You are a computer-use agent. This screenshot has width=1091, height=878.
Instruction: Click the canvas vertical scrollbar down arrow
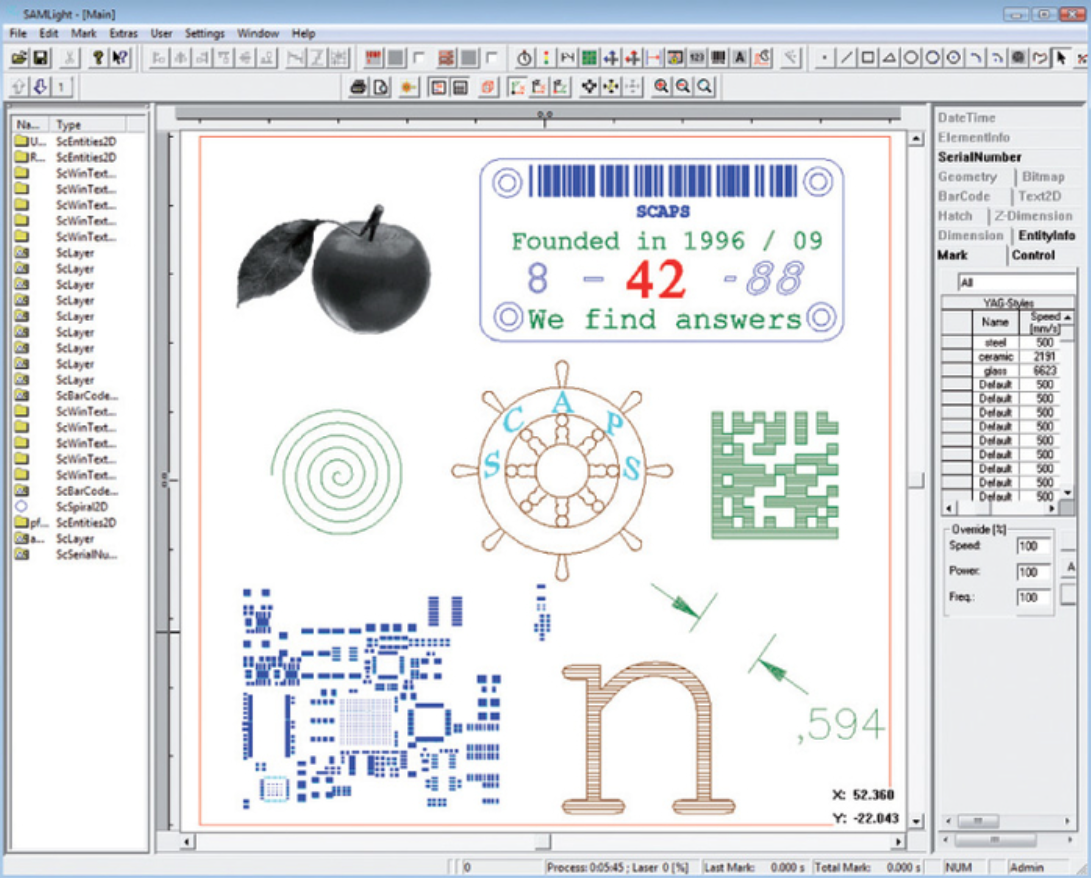[916, 822]
